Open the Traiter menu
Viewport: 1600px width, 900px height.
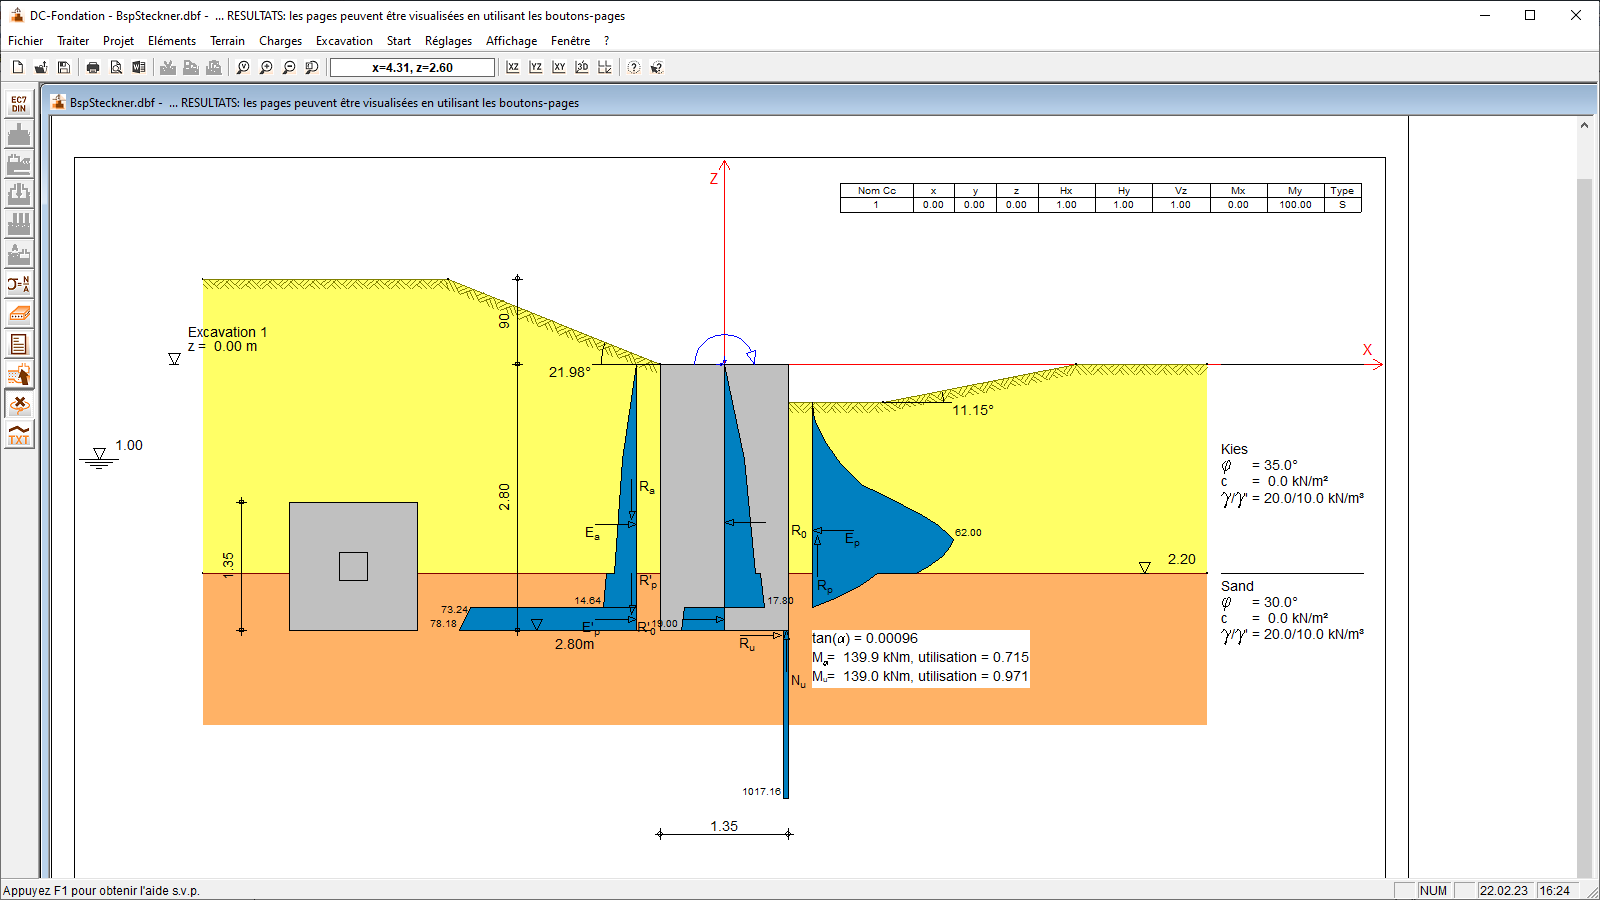tap(73, 41)
